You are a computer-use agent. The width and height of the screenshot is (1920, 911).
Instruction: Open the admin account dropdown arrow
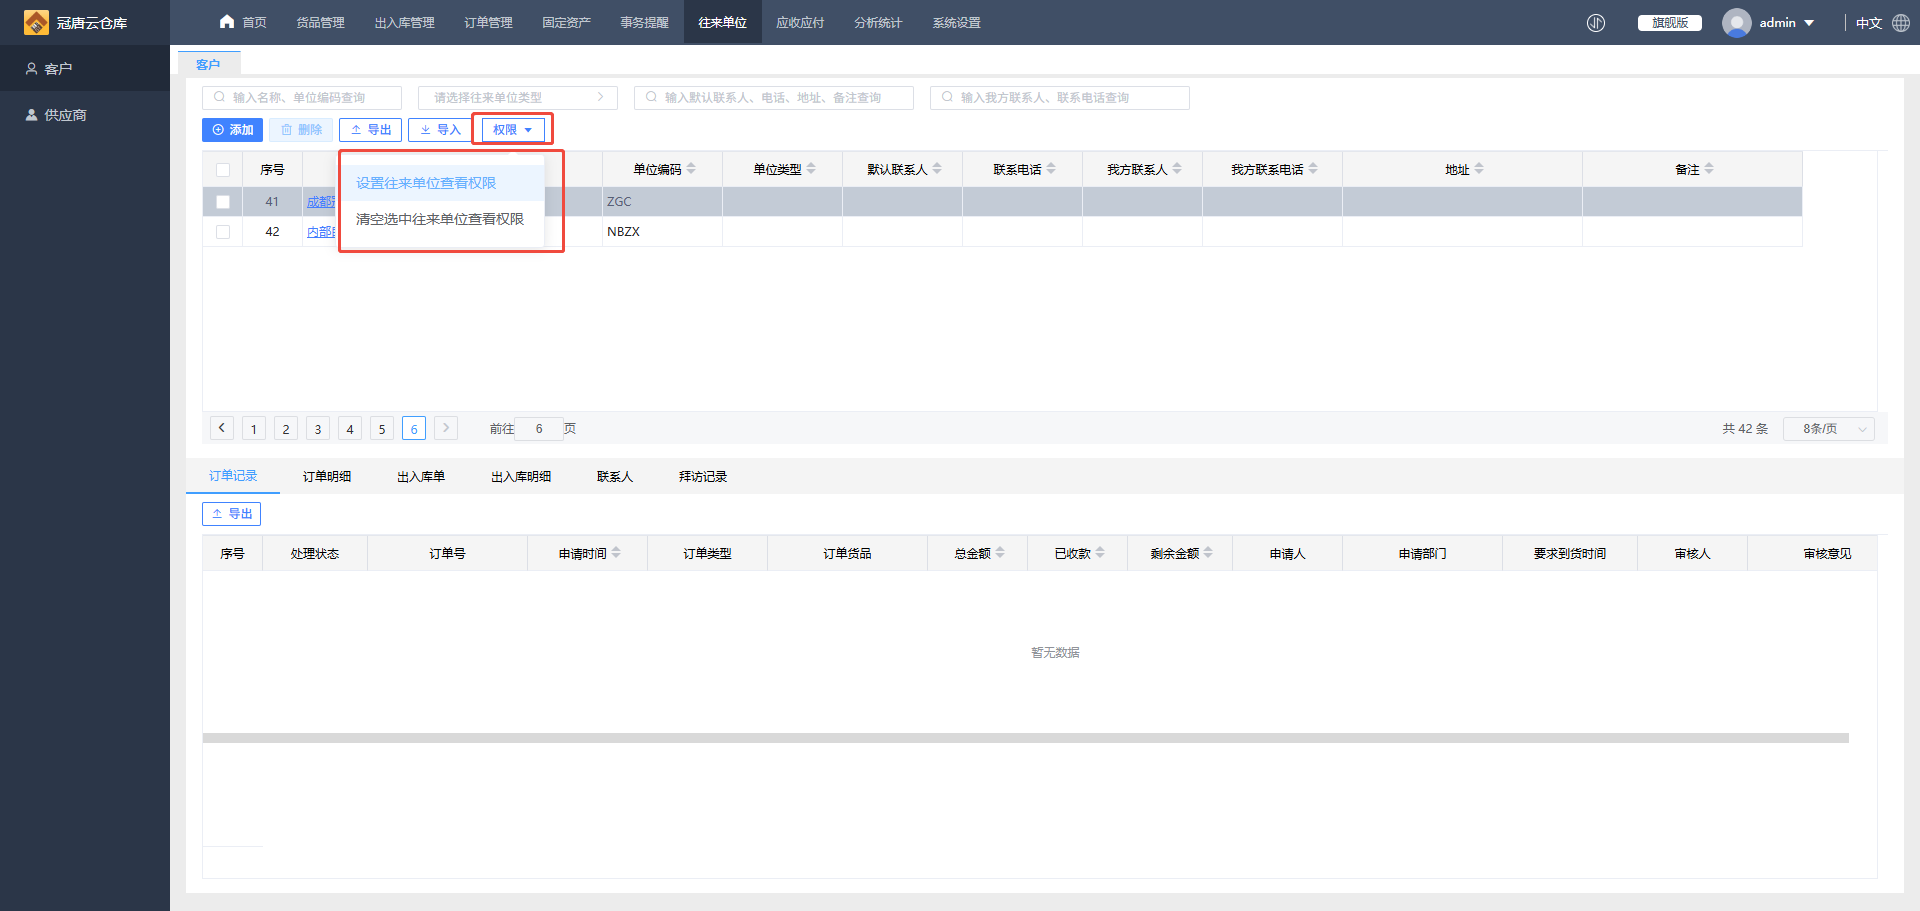pos(1809,22)
